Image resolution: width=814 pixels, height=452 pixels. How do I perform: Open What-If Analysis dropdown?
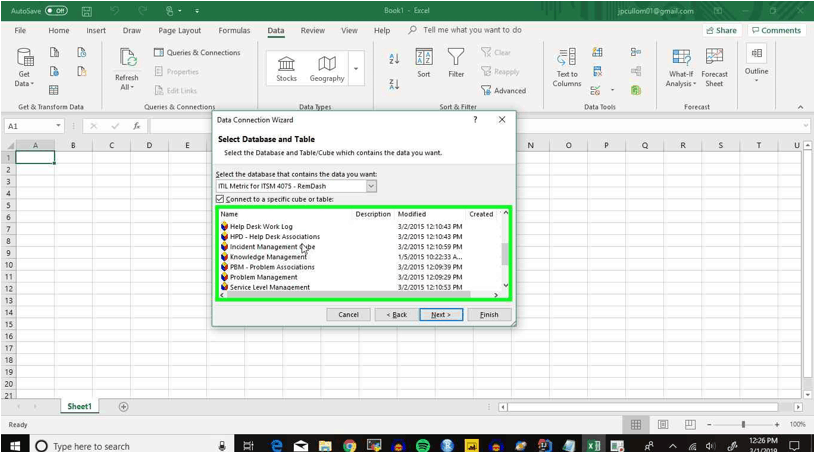click(681, 67)
